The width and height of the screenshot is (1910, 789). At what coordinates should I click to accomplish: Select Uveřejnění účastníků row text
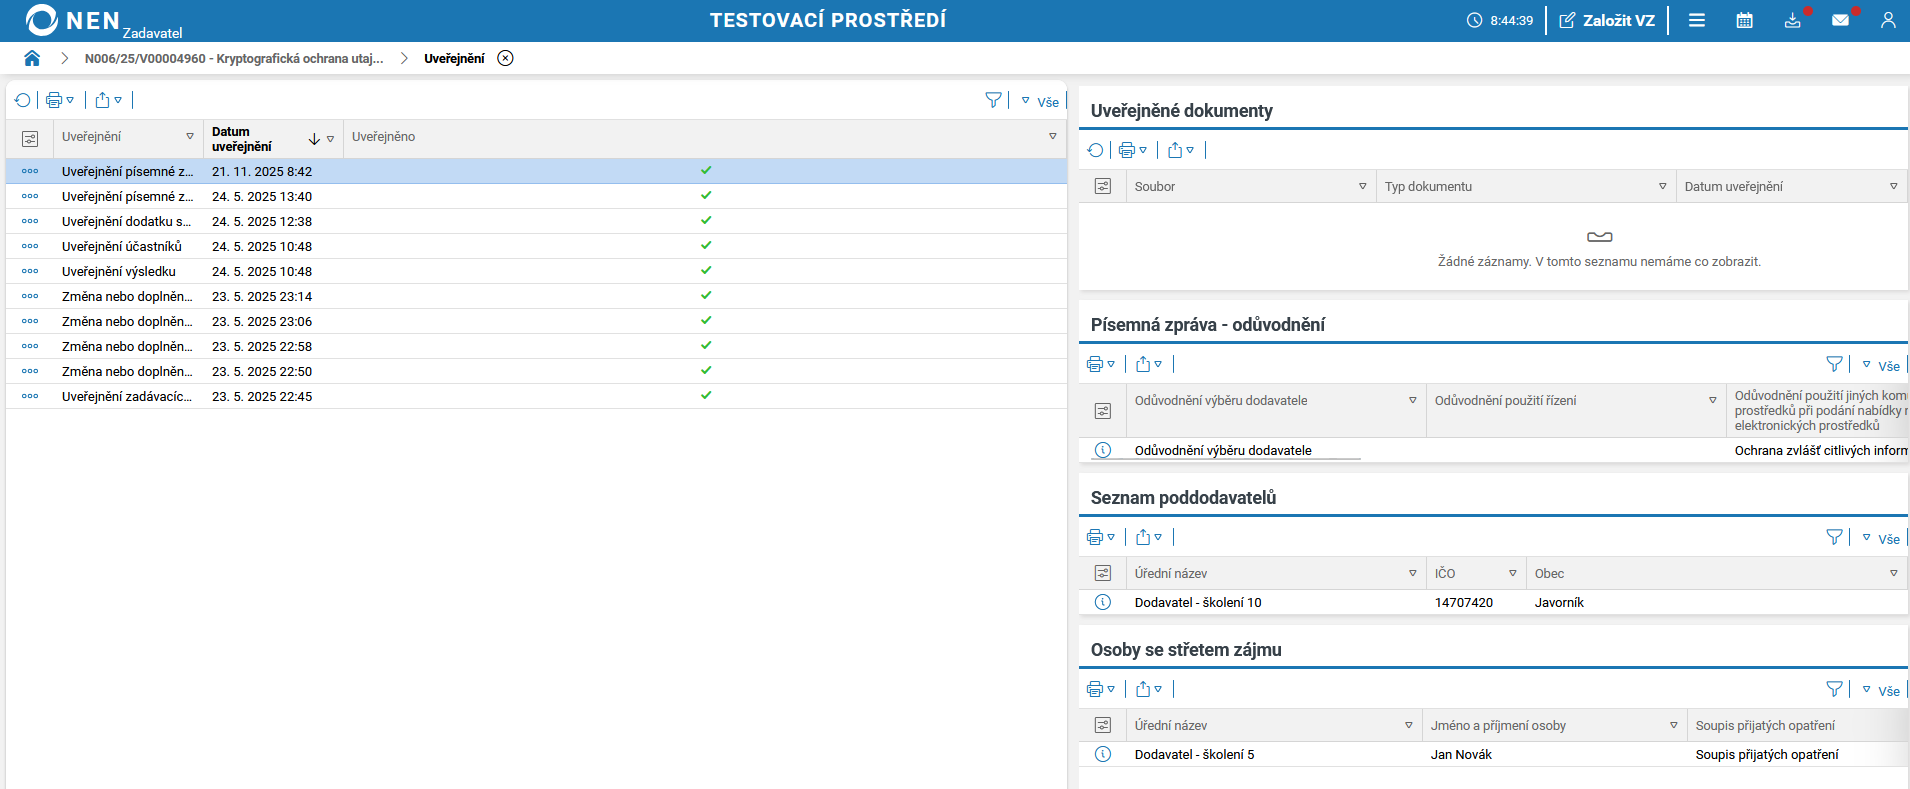click(122, 247)
